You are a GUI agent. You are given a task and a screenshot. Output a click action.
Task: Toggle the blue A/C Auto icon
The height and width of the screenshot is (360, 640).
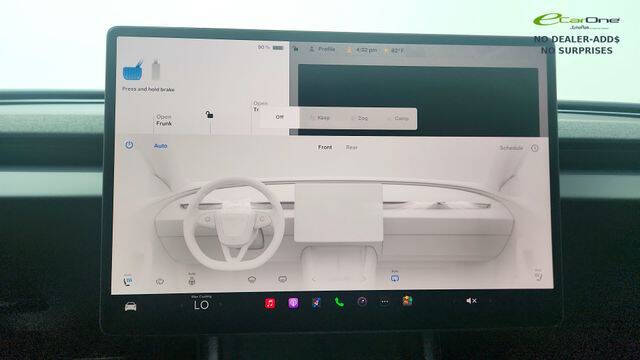click(x=395, y=277)
